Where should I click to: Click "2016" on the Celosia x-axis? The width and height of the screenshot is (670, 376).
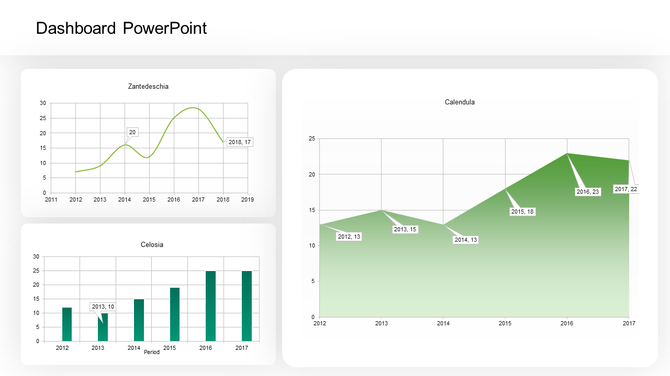206,348
